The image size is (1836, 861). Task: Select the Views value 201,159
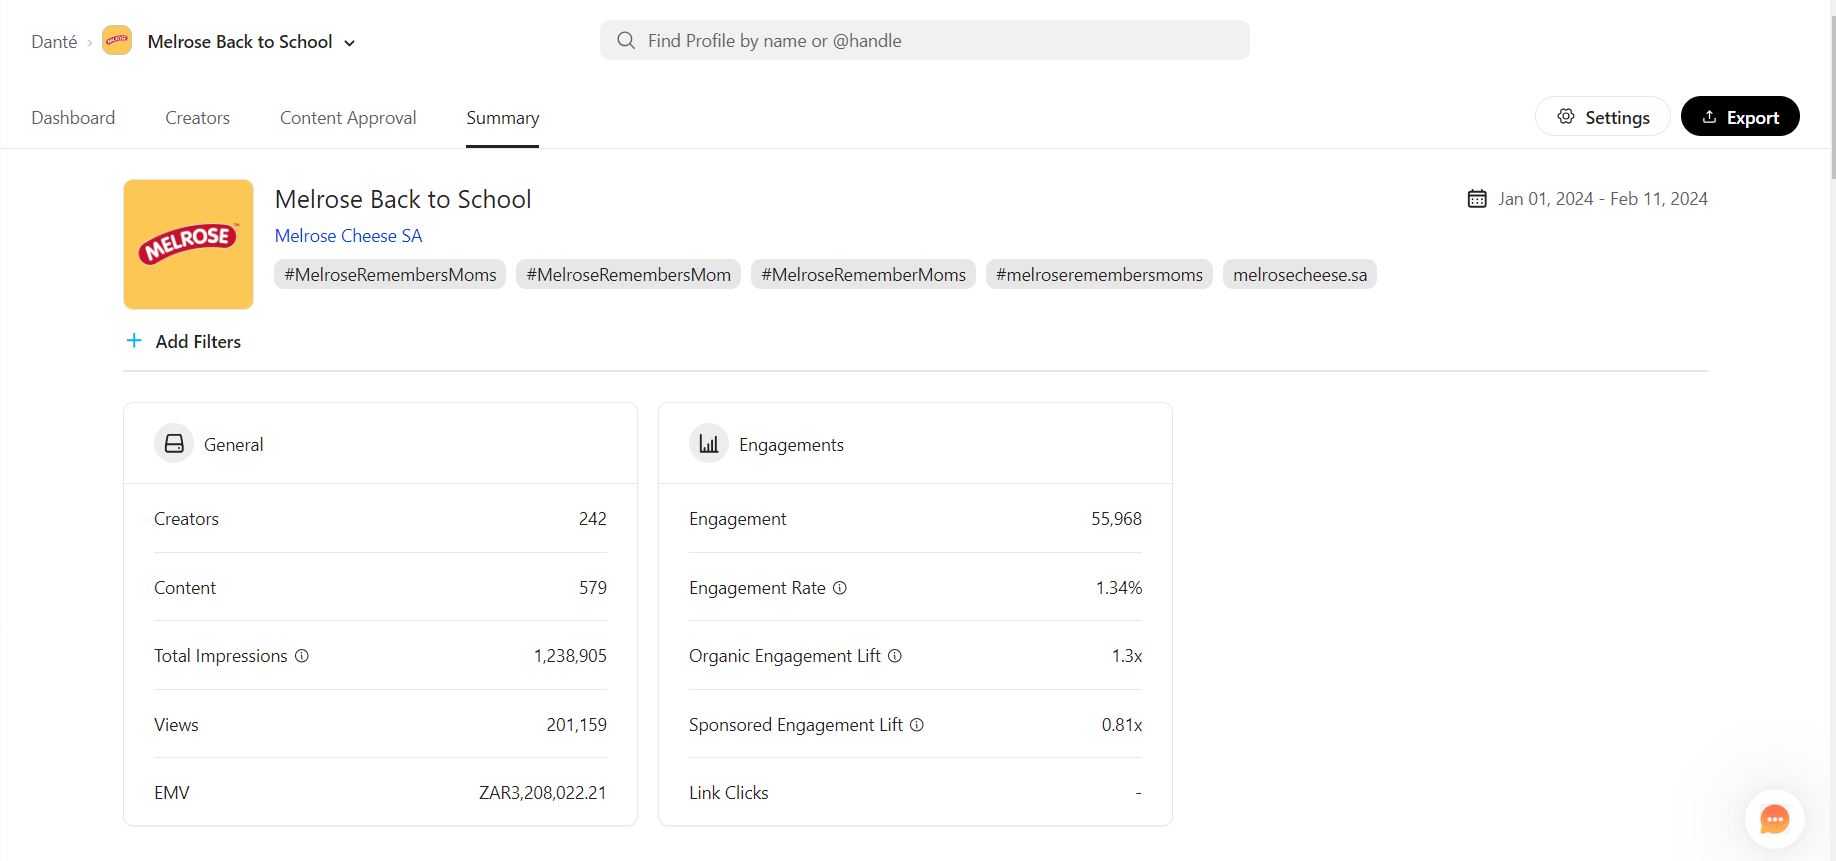click(x=576, y=725)
